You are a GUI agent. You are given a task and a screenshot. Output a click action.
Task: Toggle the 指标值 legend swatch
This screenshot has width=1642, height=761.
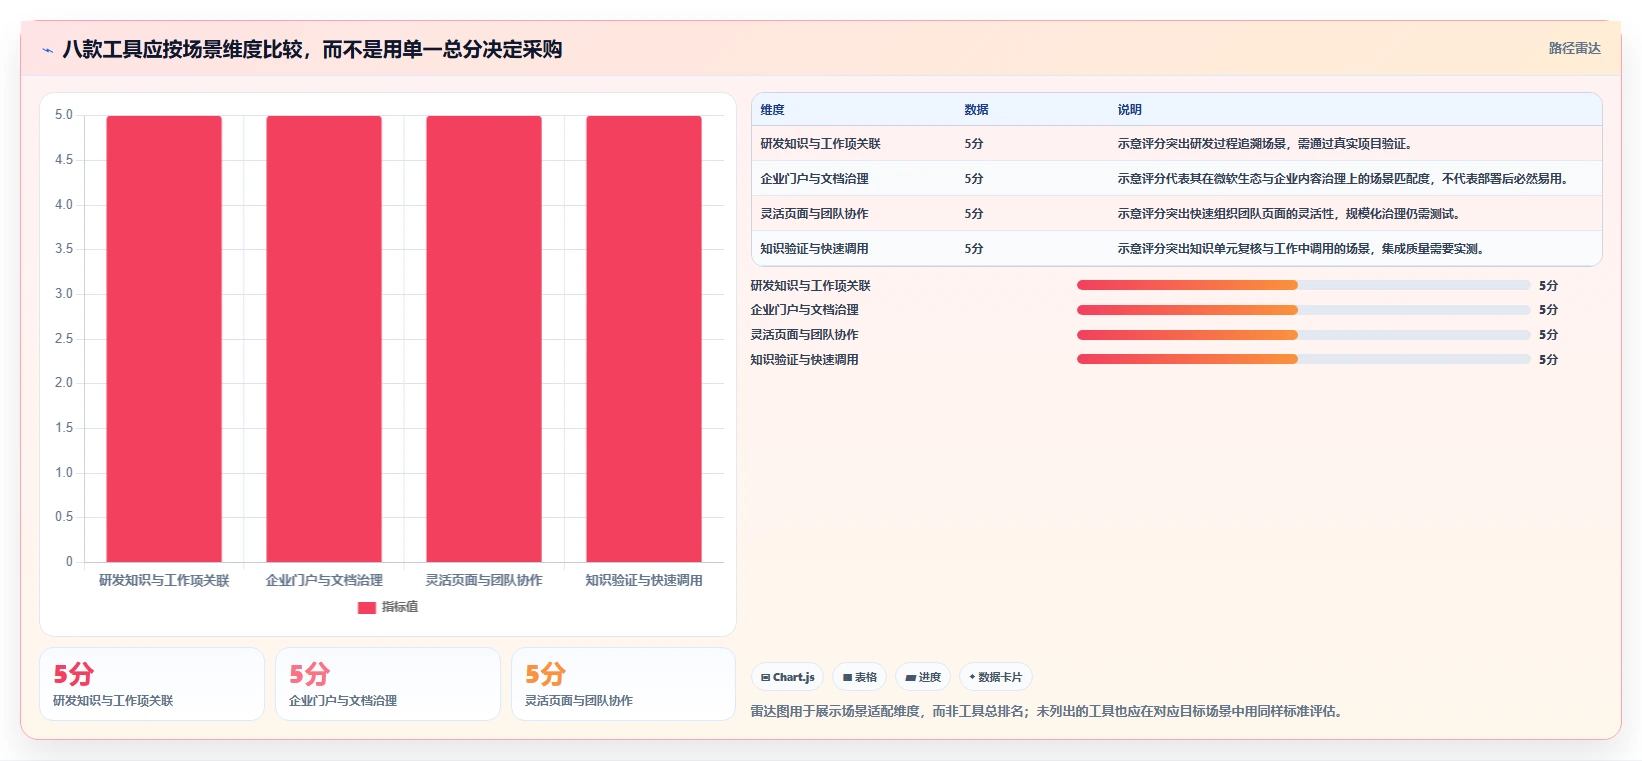(x=366, y=607)
